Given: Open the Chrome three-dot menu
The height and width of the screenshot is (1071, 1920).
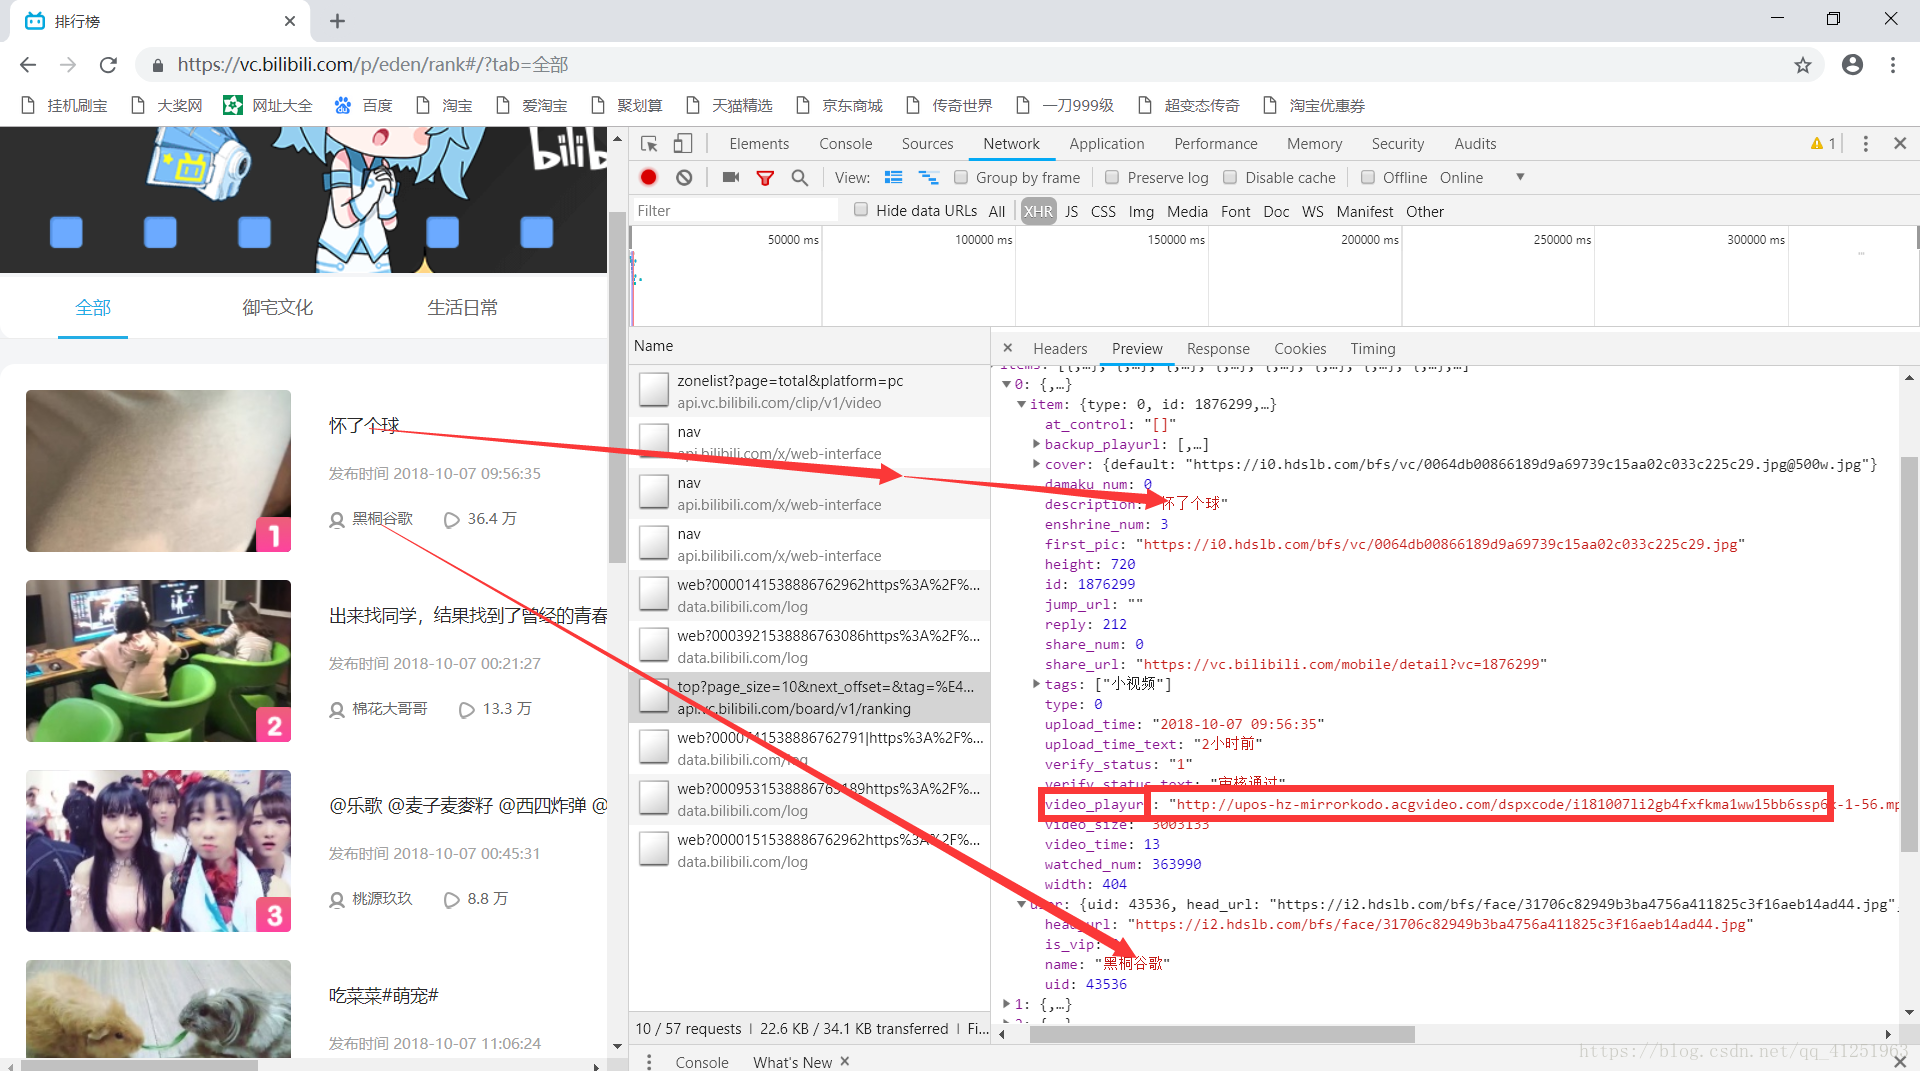Looking at the screenshot, I should [1892, 65].
